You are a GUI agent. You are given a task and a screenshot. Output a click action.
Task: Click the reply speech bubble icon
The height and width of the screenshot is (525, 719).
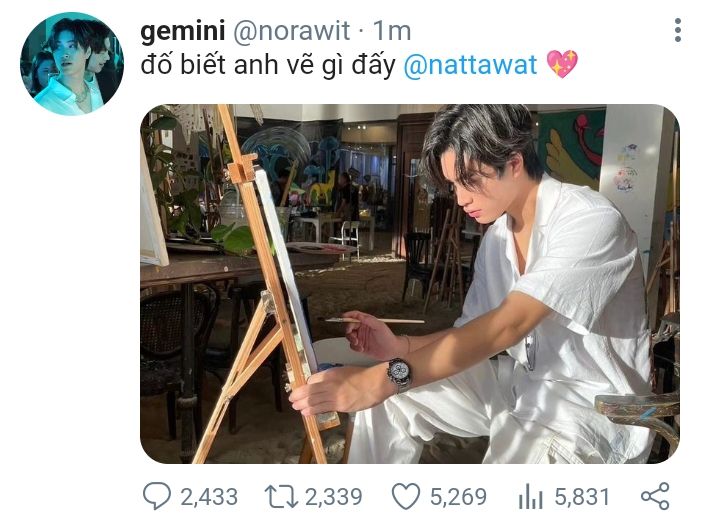pyautogui.click(x=157, y=496)
